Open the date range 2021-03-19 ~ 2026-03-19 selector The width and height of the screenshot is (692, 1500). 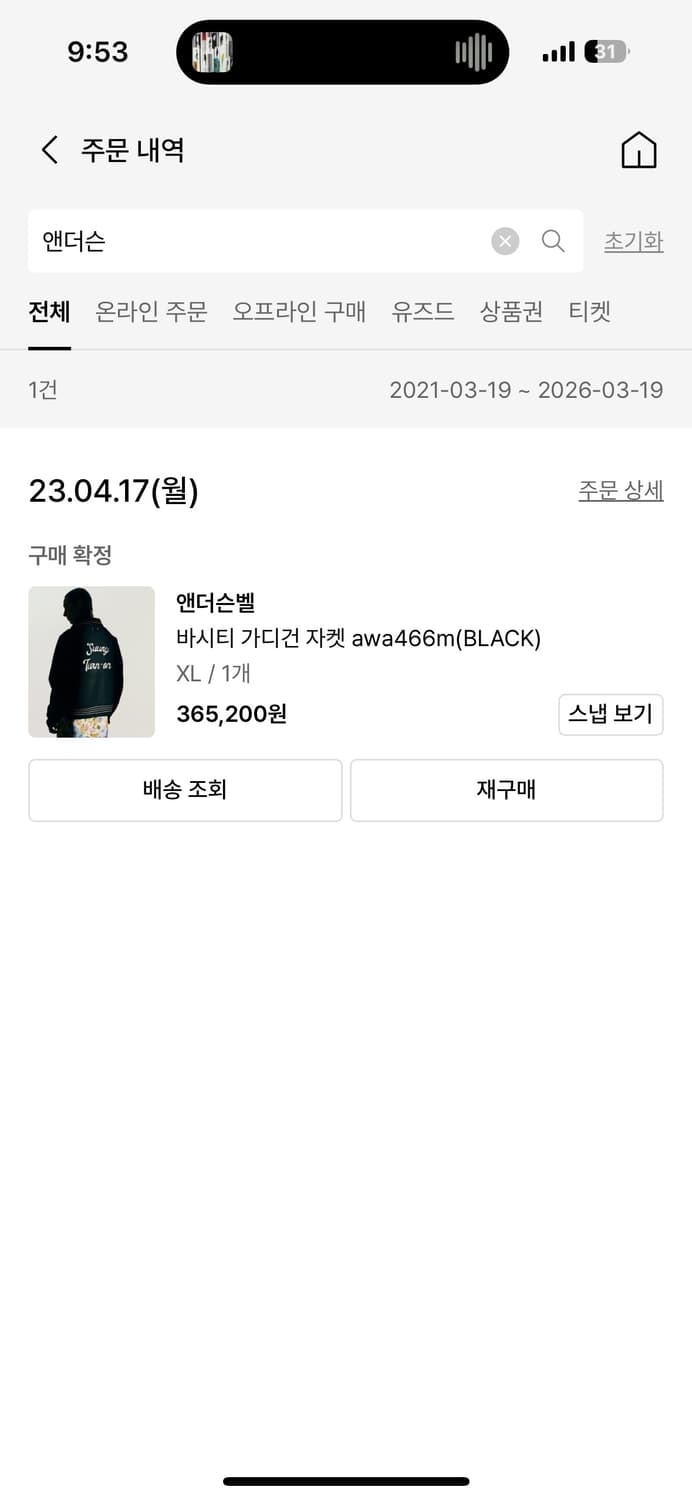[526, 390]
